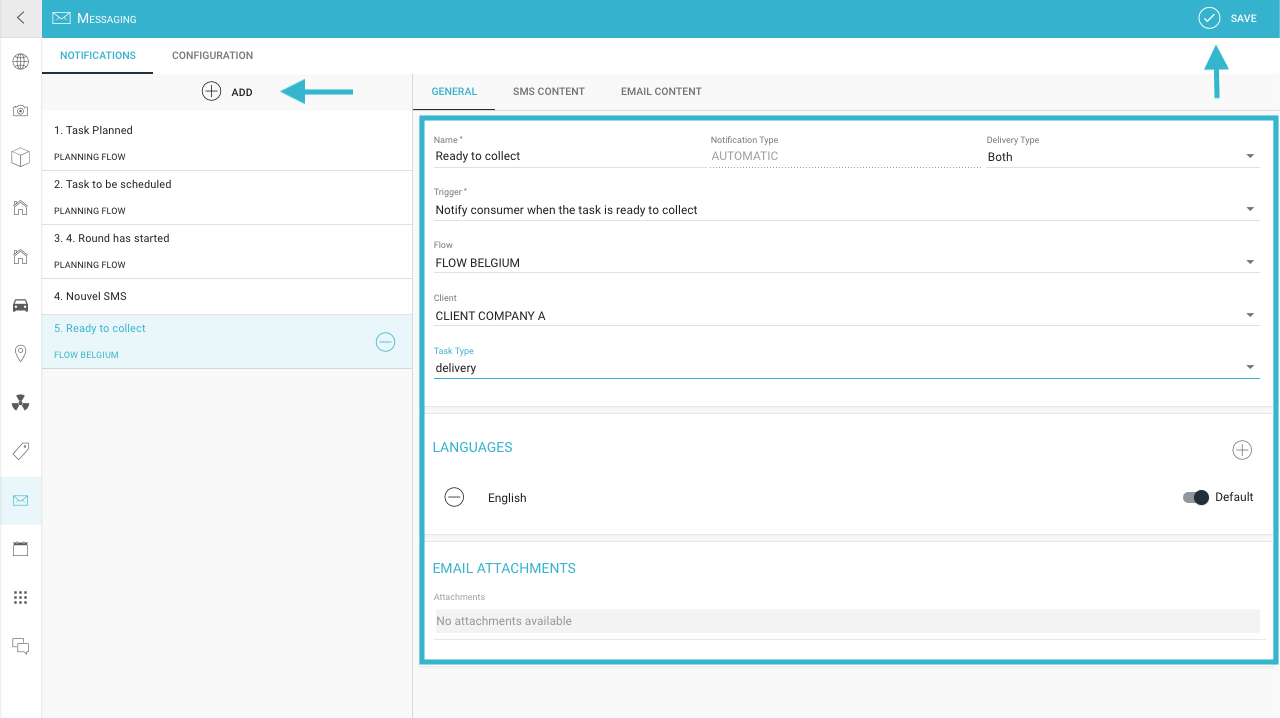
Task: Open the grid dots sidebar icon
Action: [20, 597]
